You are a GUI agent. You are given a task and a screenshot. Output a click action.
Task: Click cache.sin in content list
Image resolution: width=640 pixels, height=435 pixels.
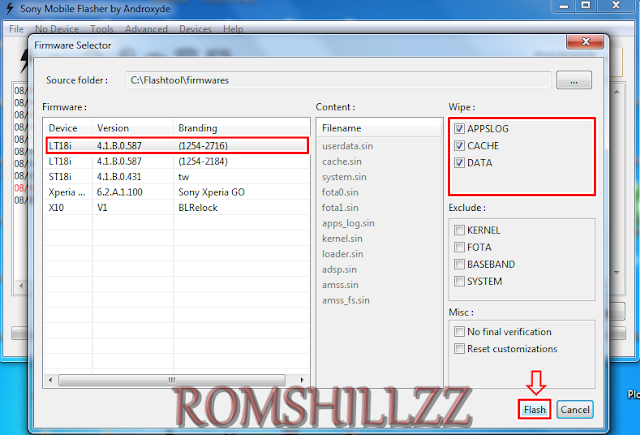tap(342, 162)
